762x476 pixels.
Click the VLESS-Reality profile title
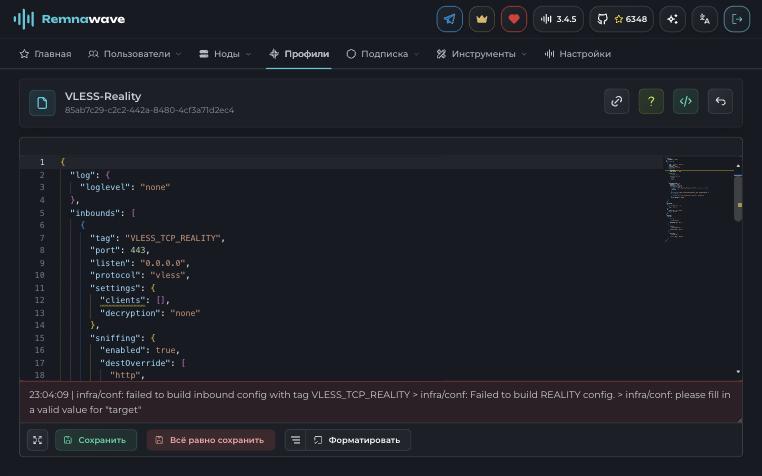(103, 96)
